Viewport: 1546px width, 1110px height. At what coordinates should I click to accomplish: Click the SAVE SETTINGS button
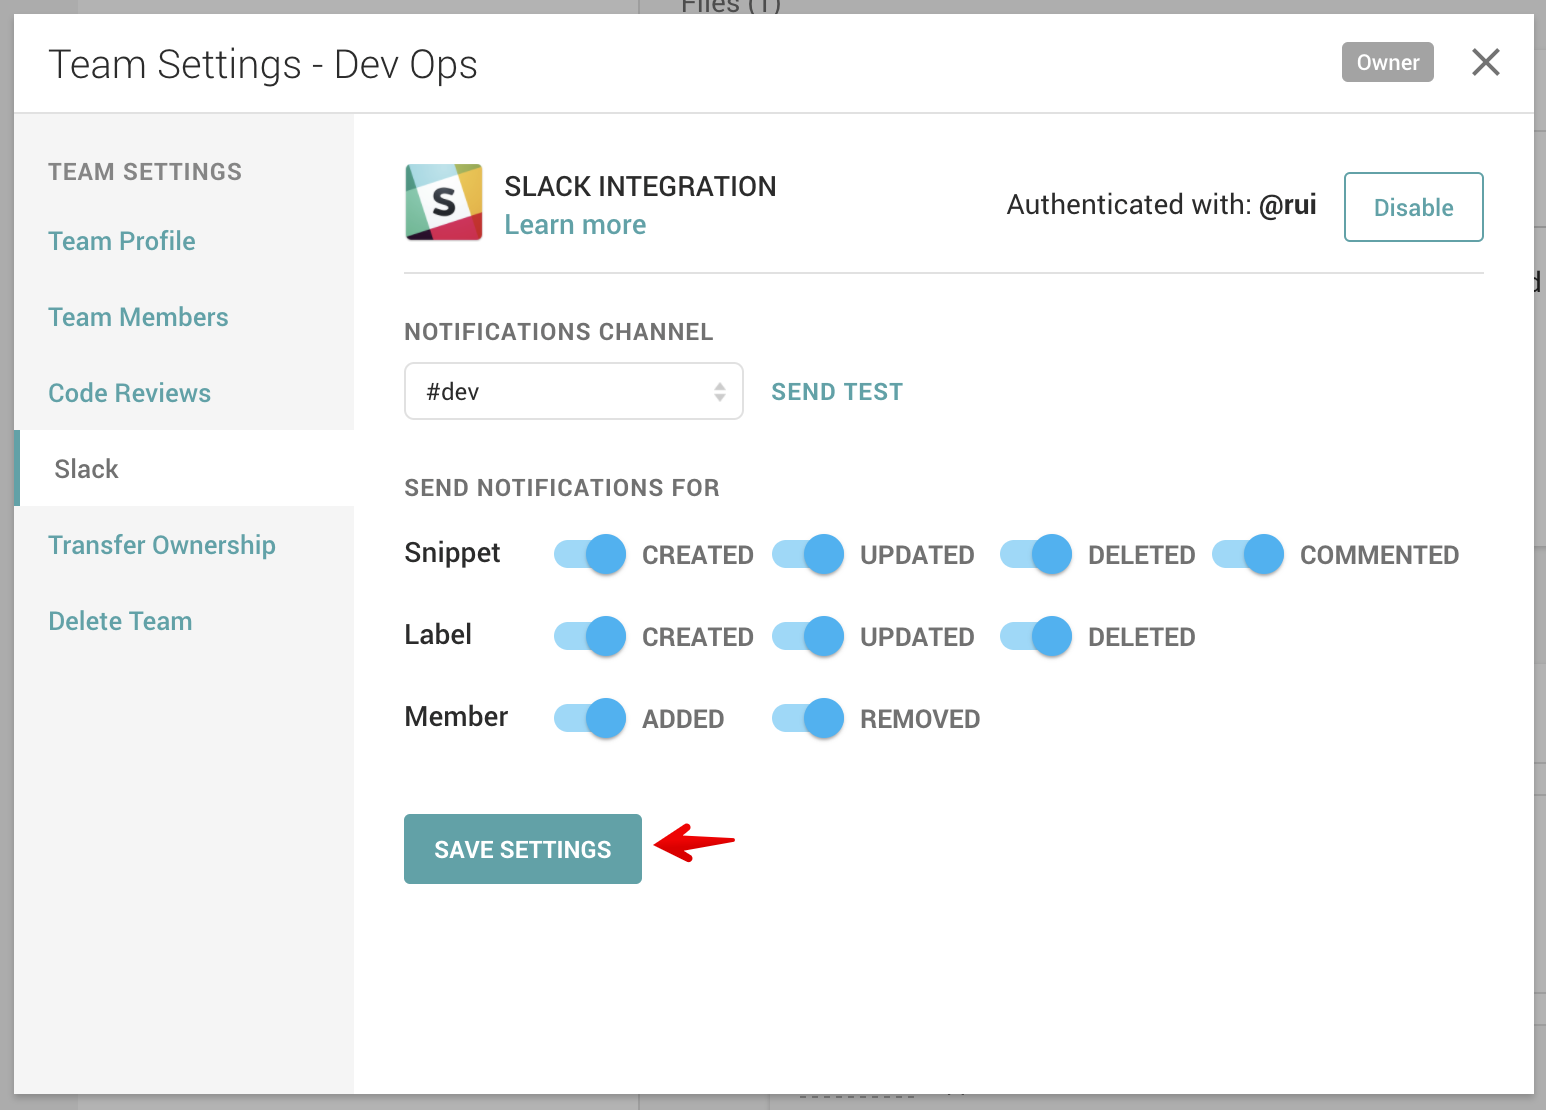[x=523, y=849]
